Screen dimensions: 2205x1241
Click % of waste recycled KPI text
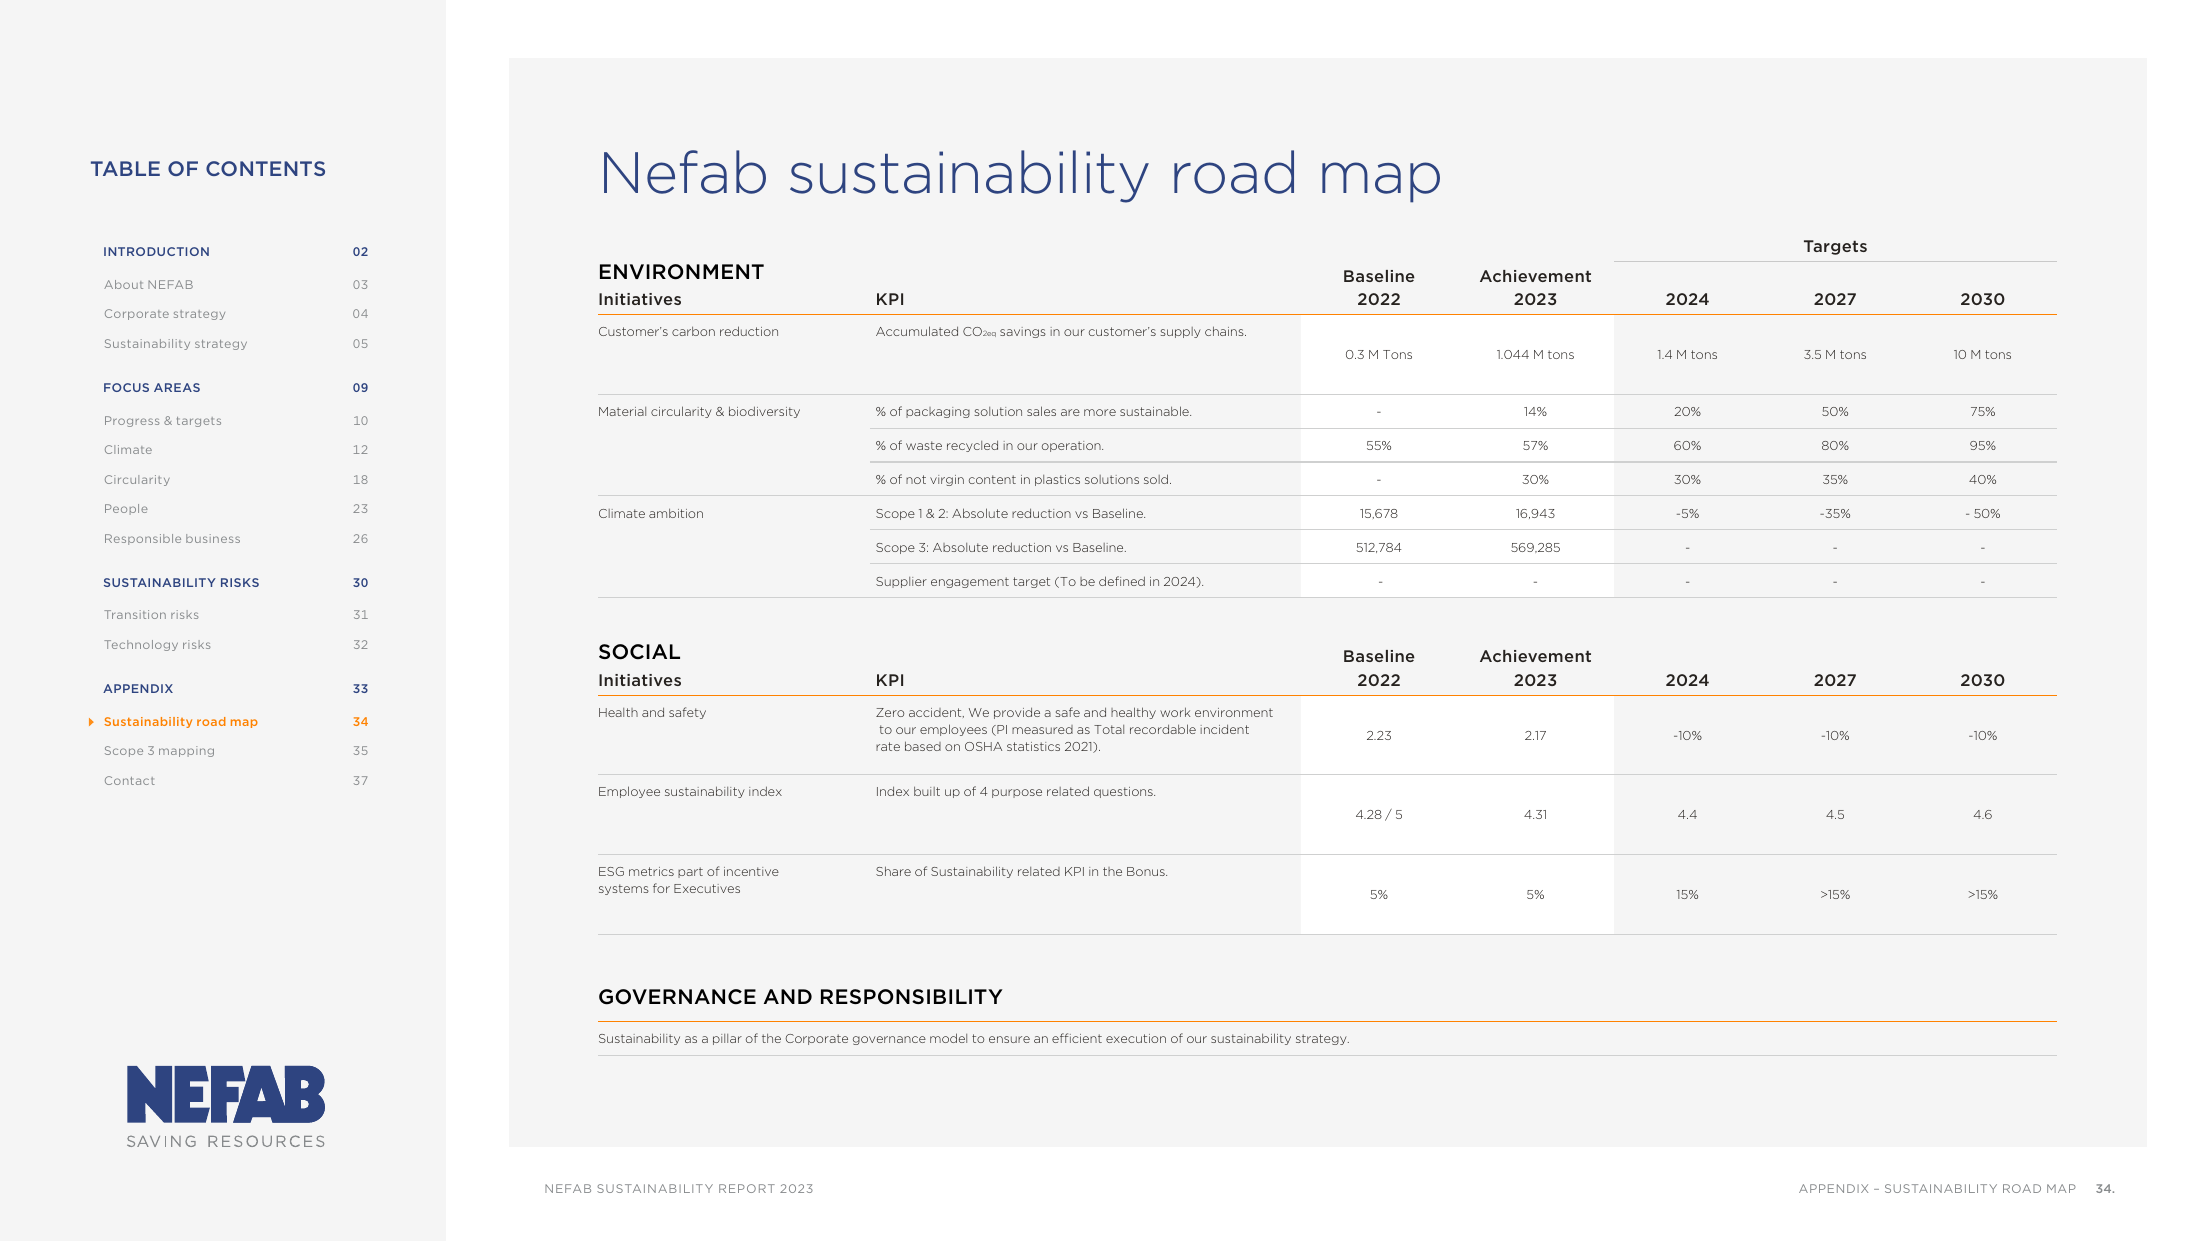[x=990, y=446]
